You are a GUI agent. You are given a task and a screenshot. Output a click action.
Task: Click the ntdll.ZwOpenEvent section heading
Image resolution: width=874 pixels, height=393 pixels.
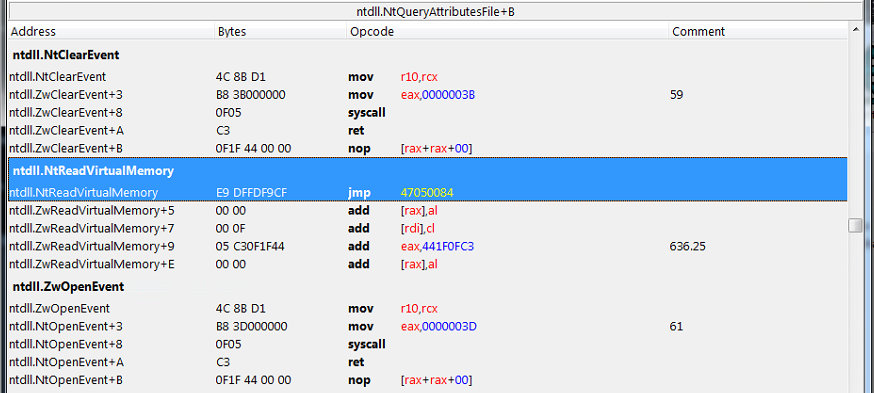point(68,287)
